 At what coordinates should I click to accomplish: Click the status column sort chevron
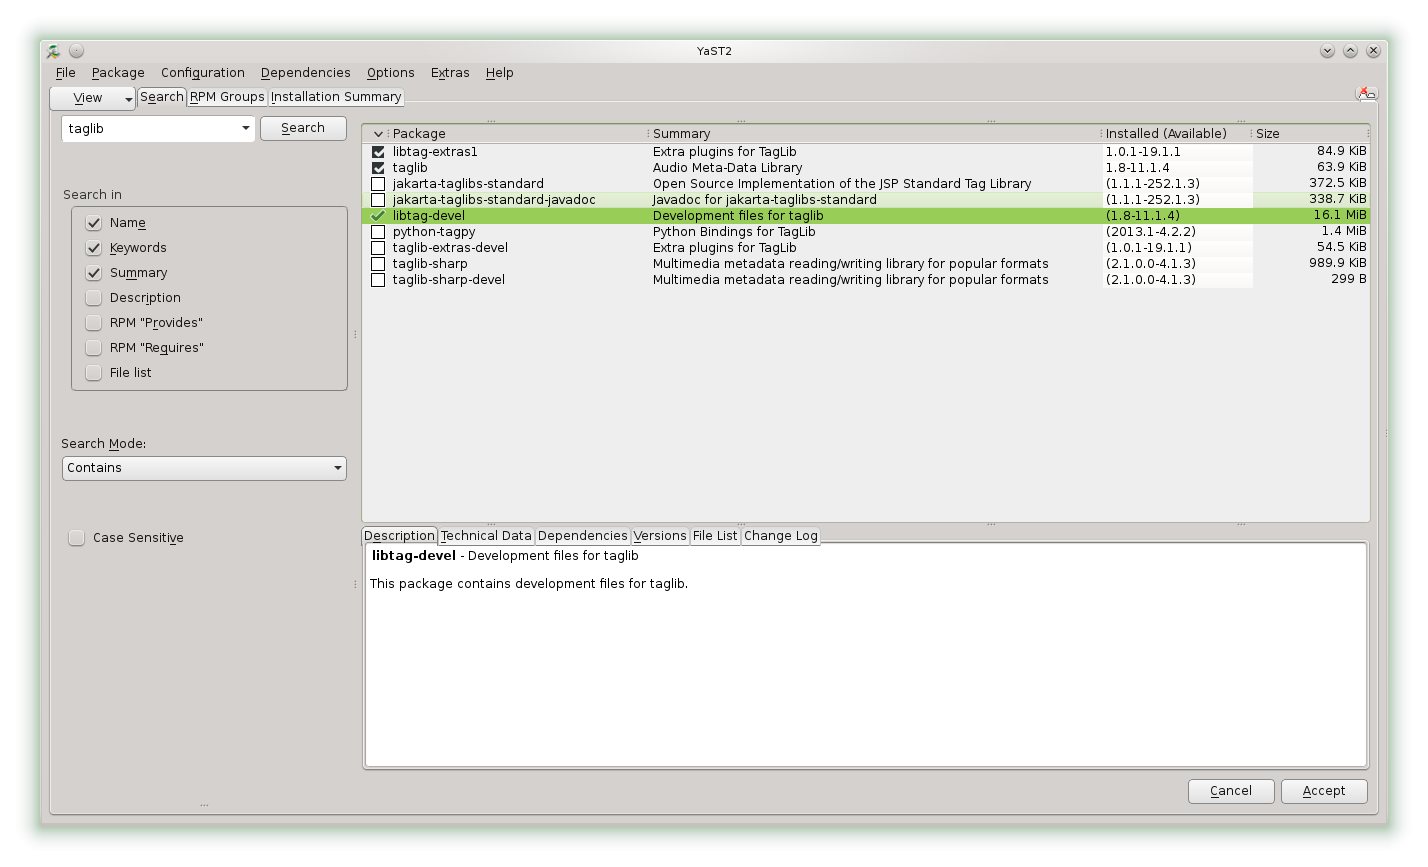click(378, 134)
